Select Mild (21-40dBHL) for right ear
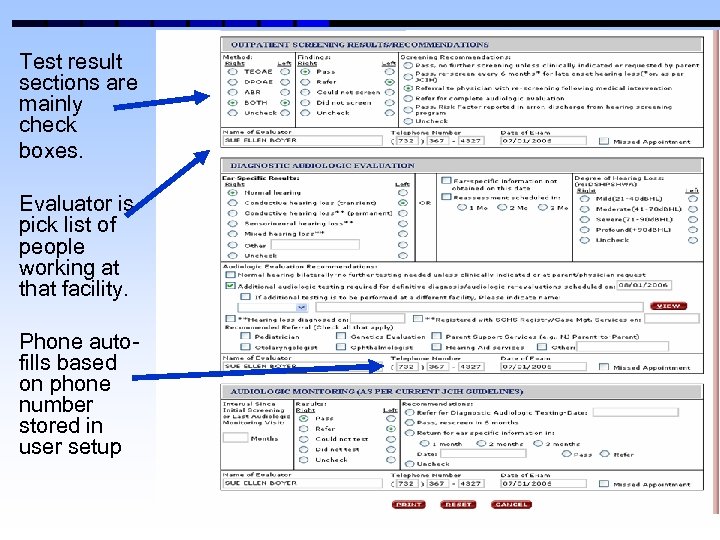The height and width of the screenshot is (540, 720). point(584,199)
